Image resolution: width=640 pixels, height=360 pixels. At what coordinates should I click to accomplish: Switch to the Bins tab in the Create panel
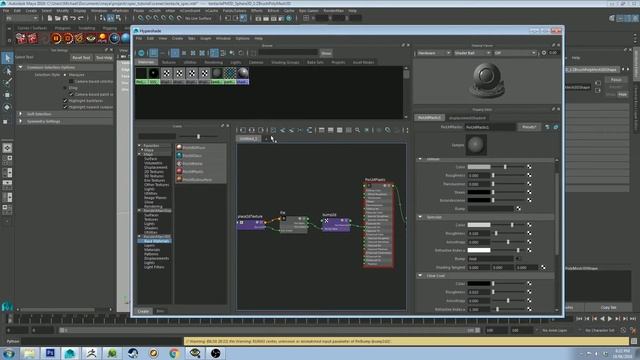(160, 311)
